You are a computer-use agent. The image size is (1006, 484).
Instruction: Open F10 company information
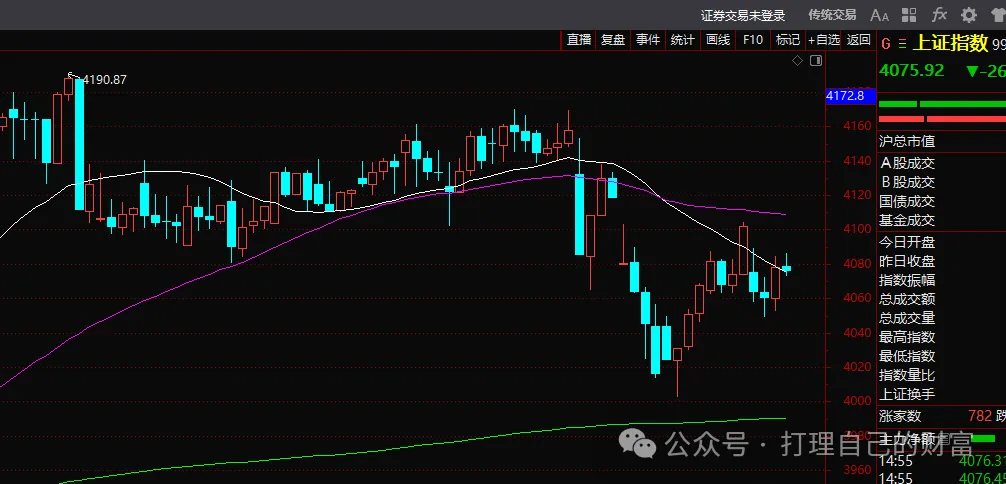pos(753,40)
